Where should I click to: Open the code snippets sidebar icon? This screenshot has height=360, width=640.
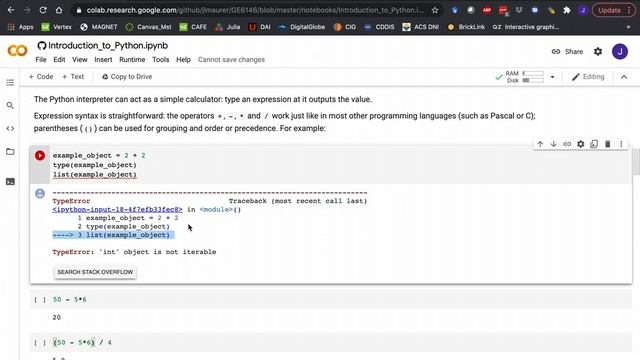[10, 129]
